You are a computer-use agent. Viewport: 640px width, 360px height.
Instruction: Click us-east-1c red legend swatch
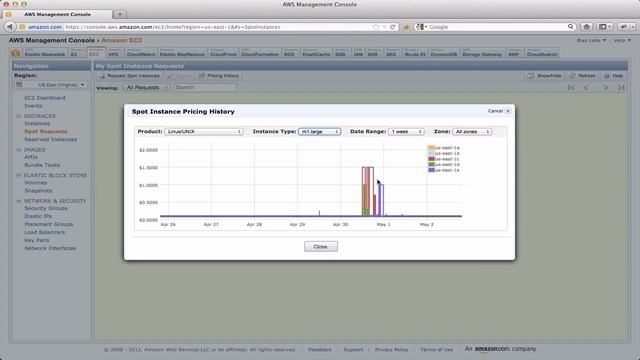pos(431,159)
